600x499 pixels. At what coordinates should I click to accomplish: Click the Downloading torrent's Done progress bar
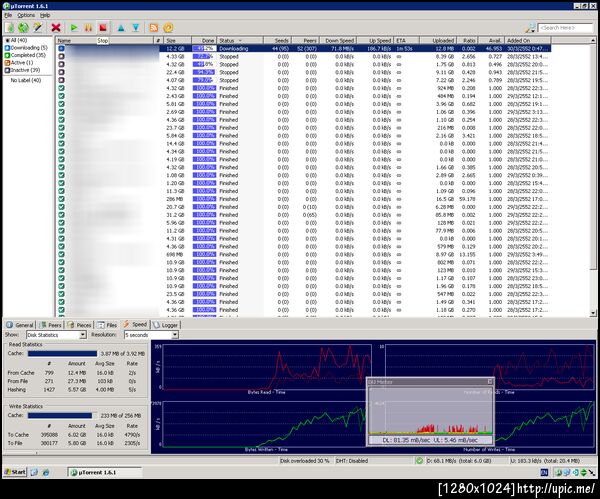204,48
